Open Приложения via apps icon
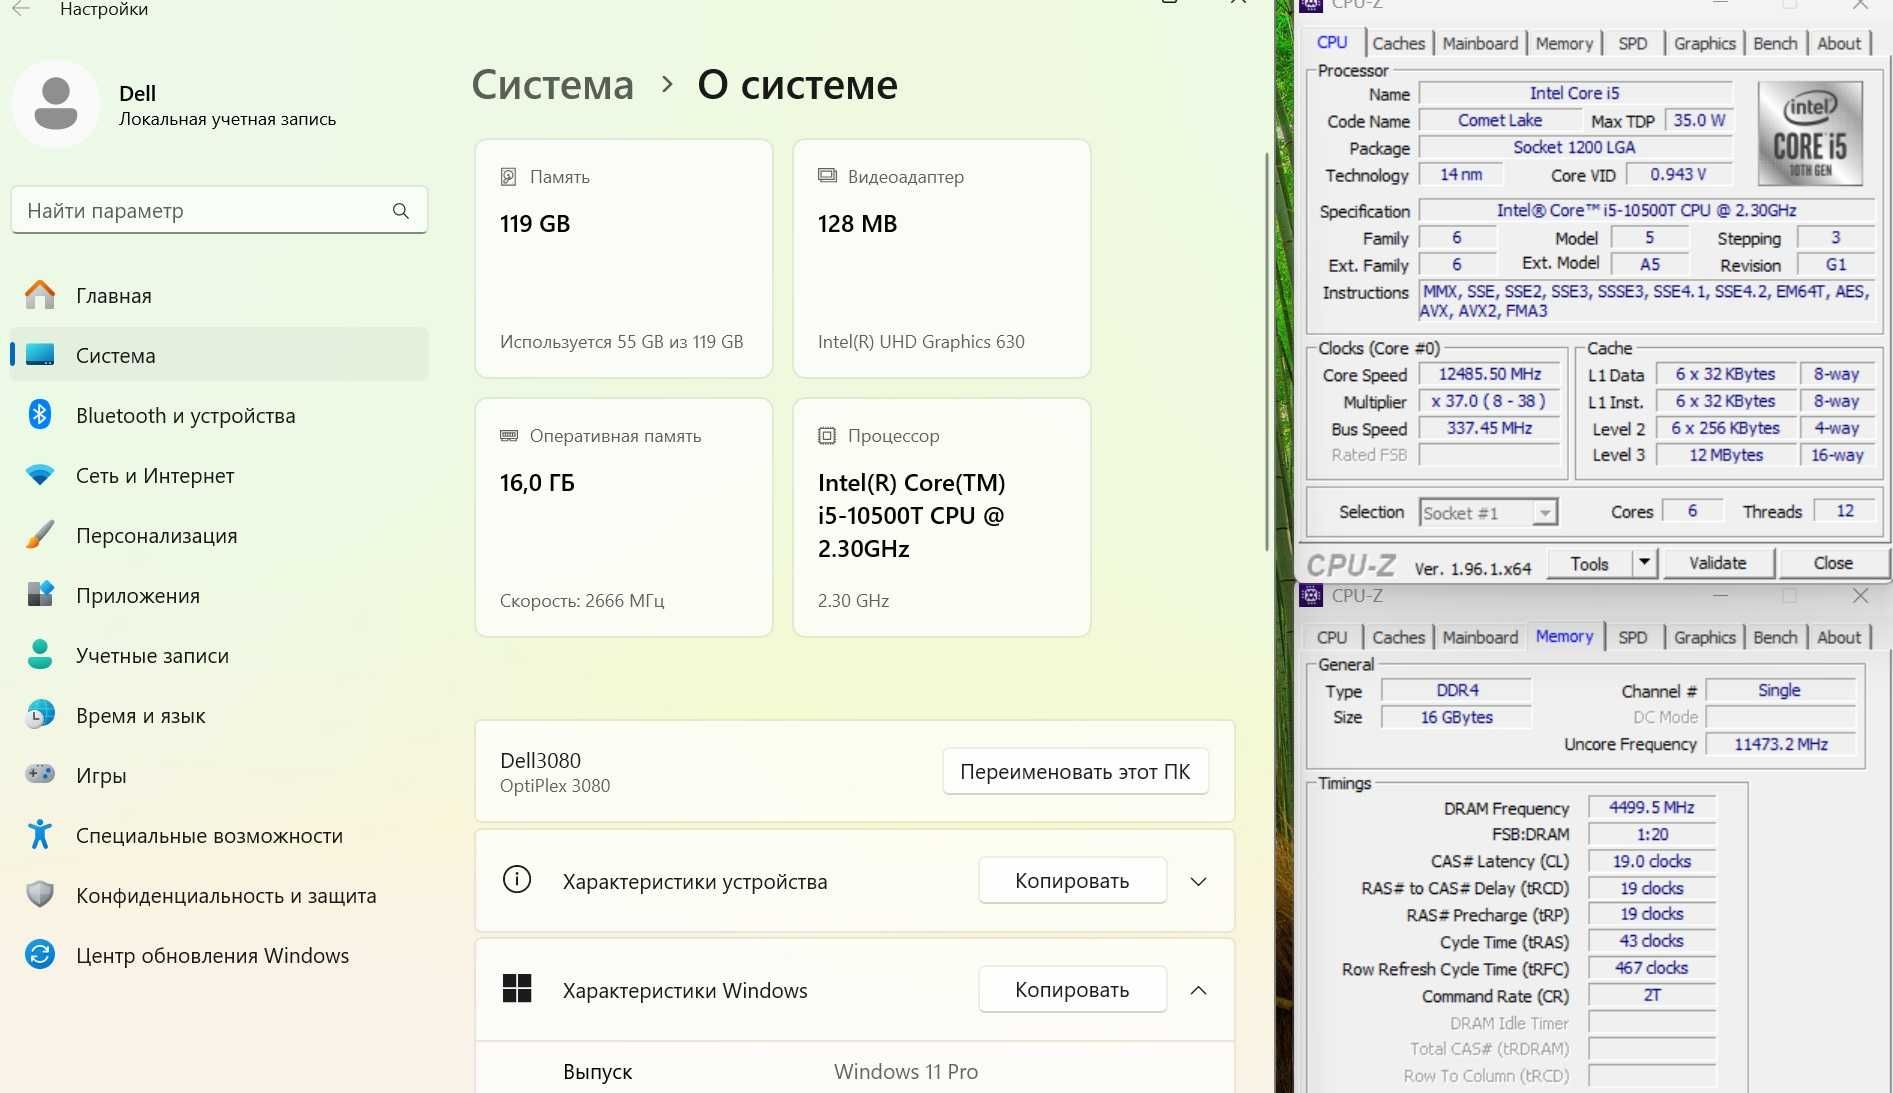Viewport: 1893px width, 1093px height. click(x=40, y=594)
